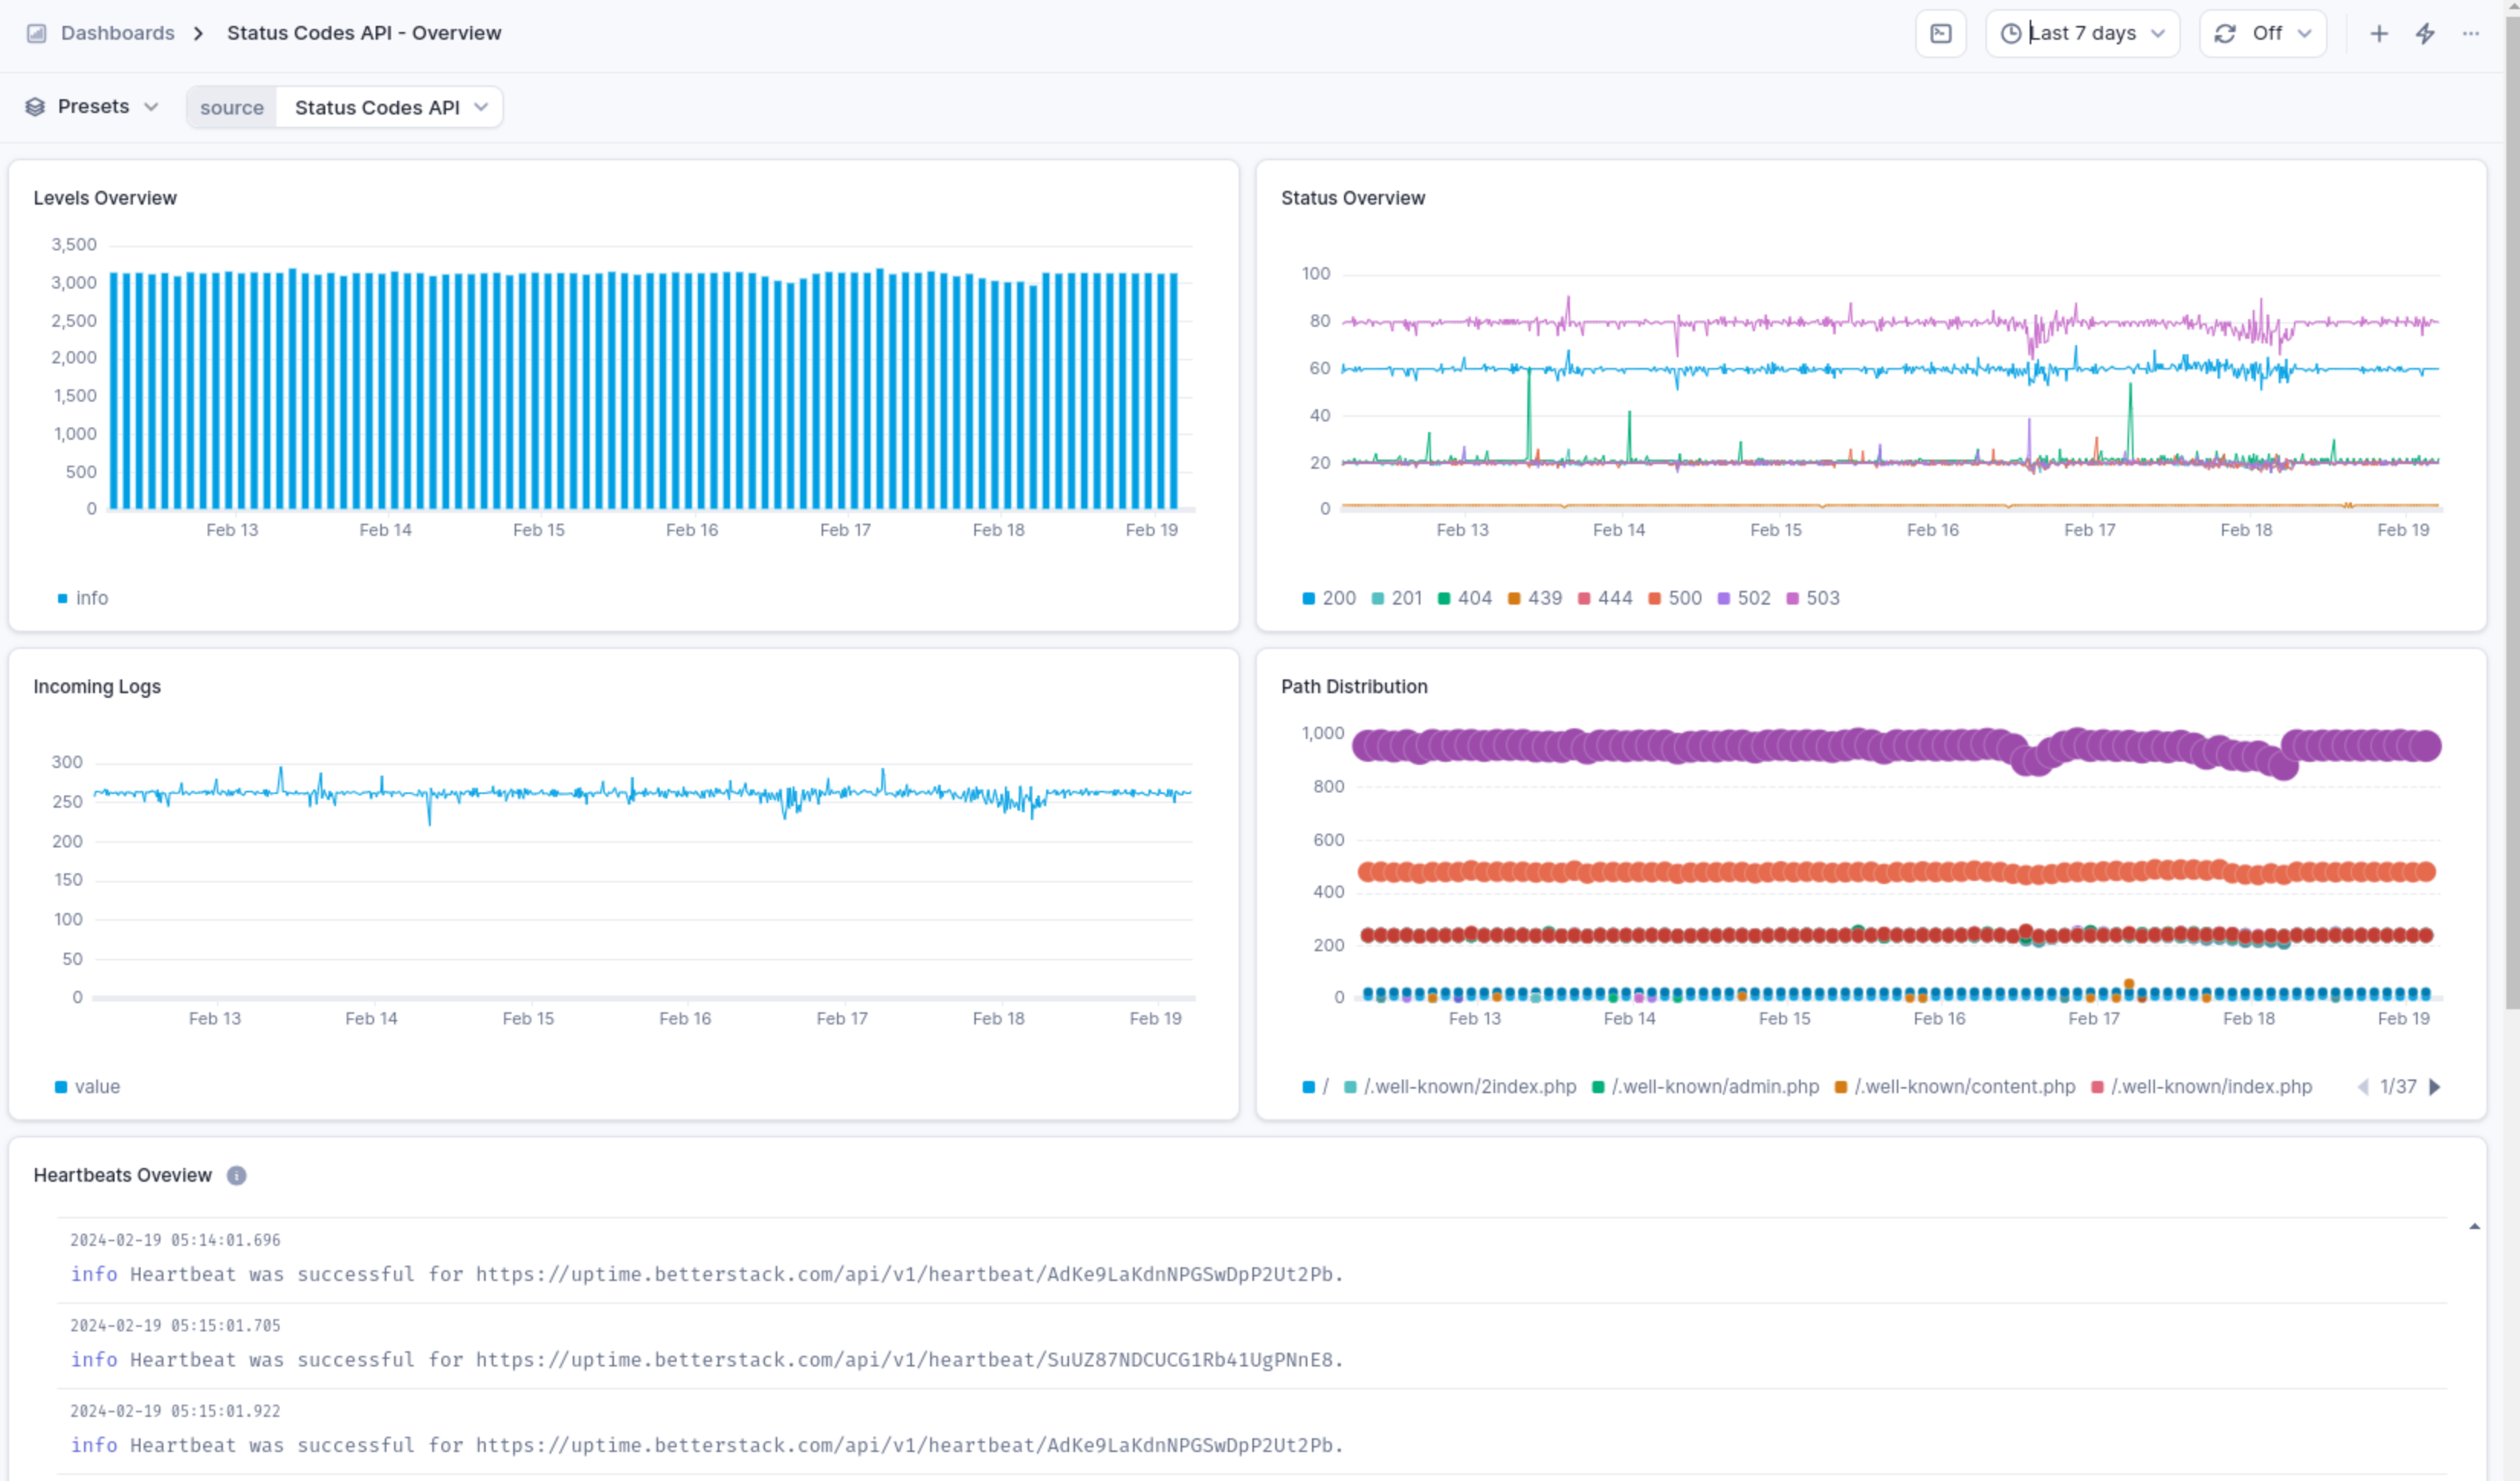2520x1481 pixels.
Task: Toggle /.well-known/admin.php series in legend
Action: point(1705,1087)
